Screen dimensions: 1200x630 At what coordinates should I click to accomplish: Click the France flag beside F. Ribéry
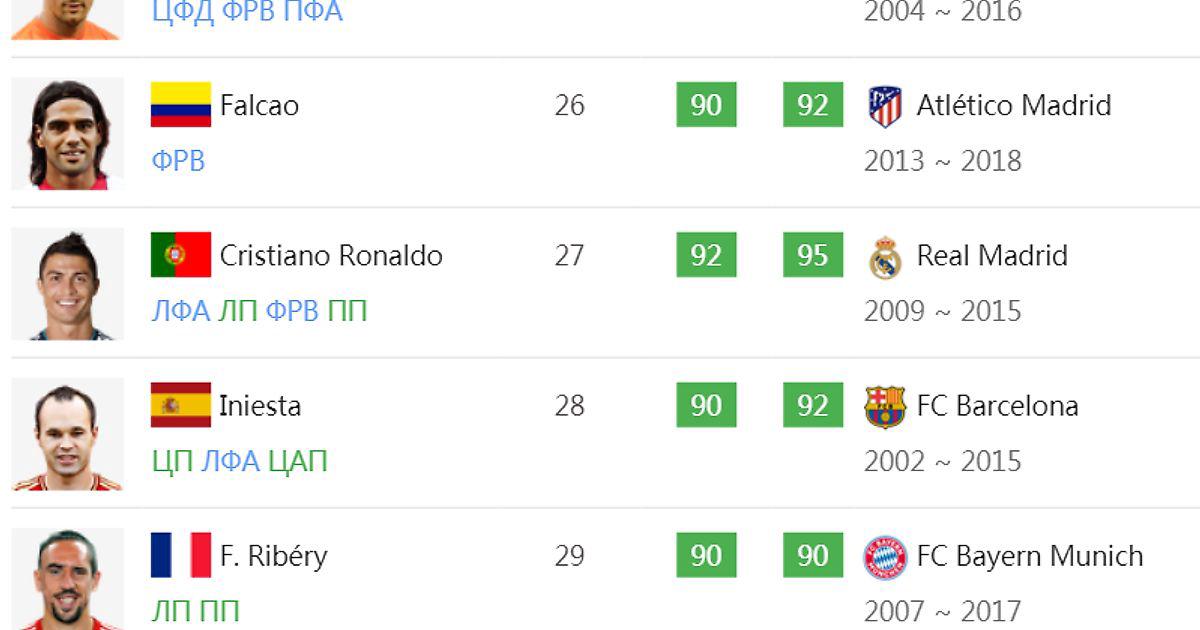point(181,555)
